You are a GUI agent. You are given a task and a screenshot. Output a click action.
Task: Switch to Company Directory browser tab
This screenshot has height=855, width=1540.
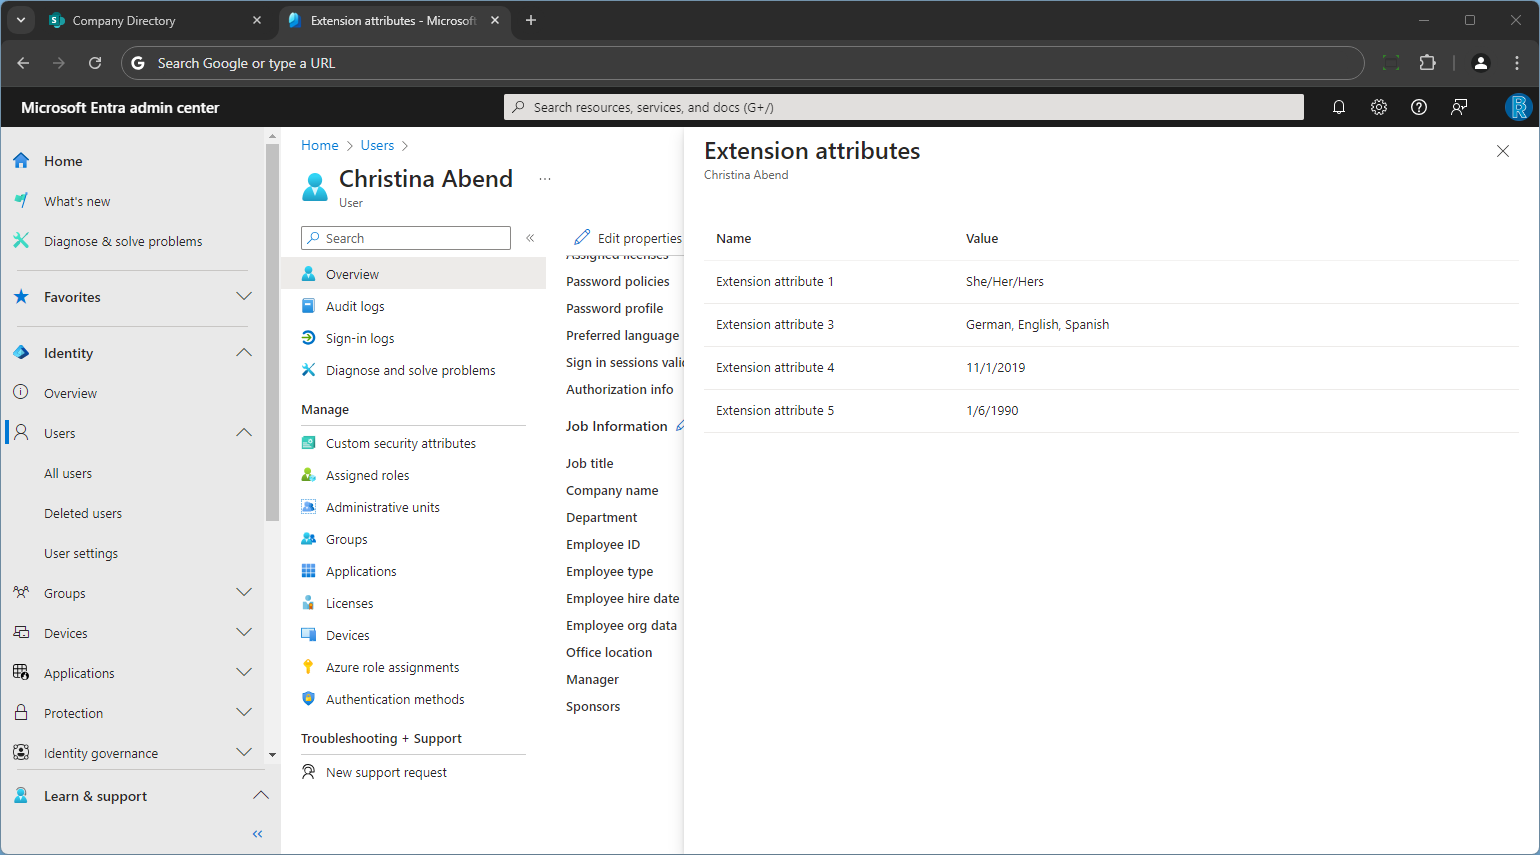[155, 20]
